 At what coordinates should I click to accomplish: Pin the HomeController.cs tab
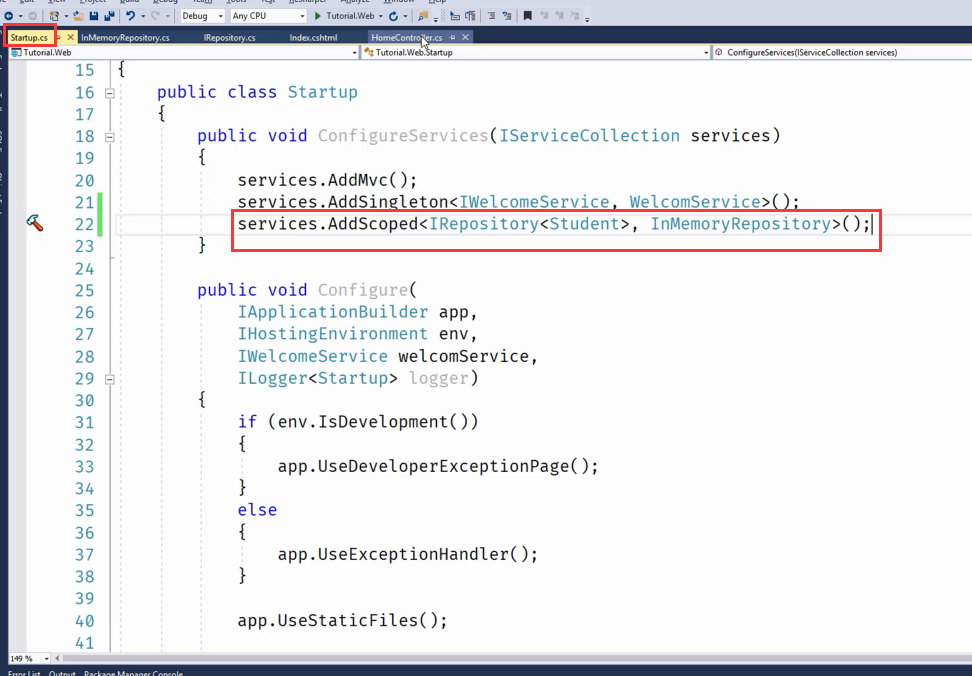(x=452, y=37)
